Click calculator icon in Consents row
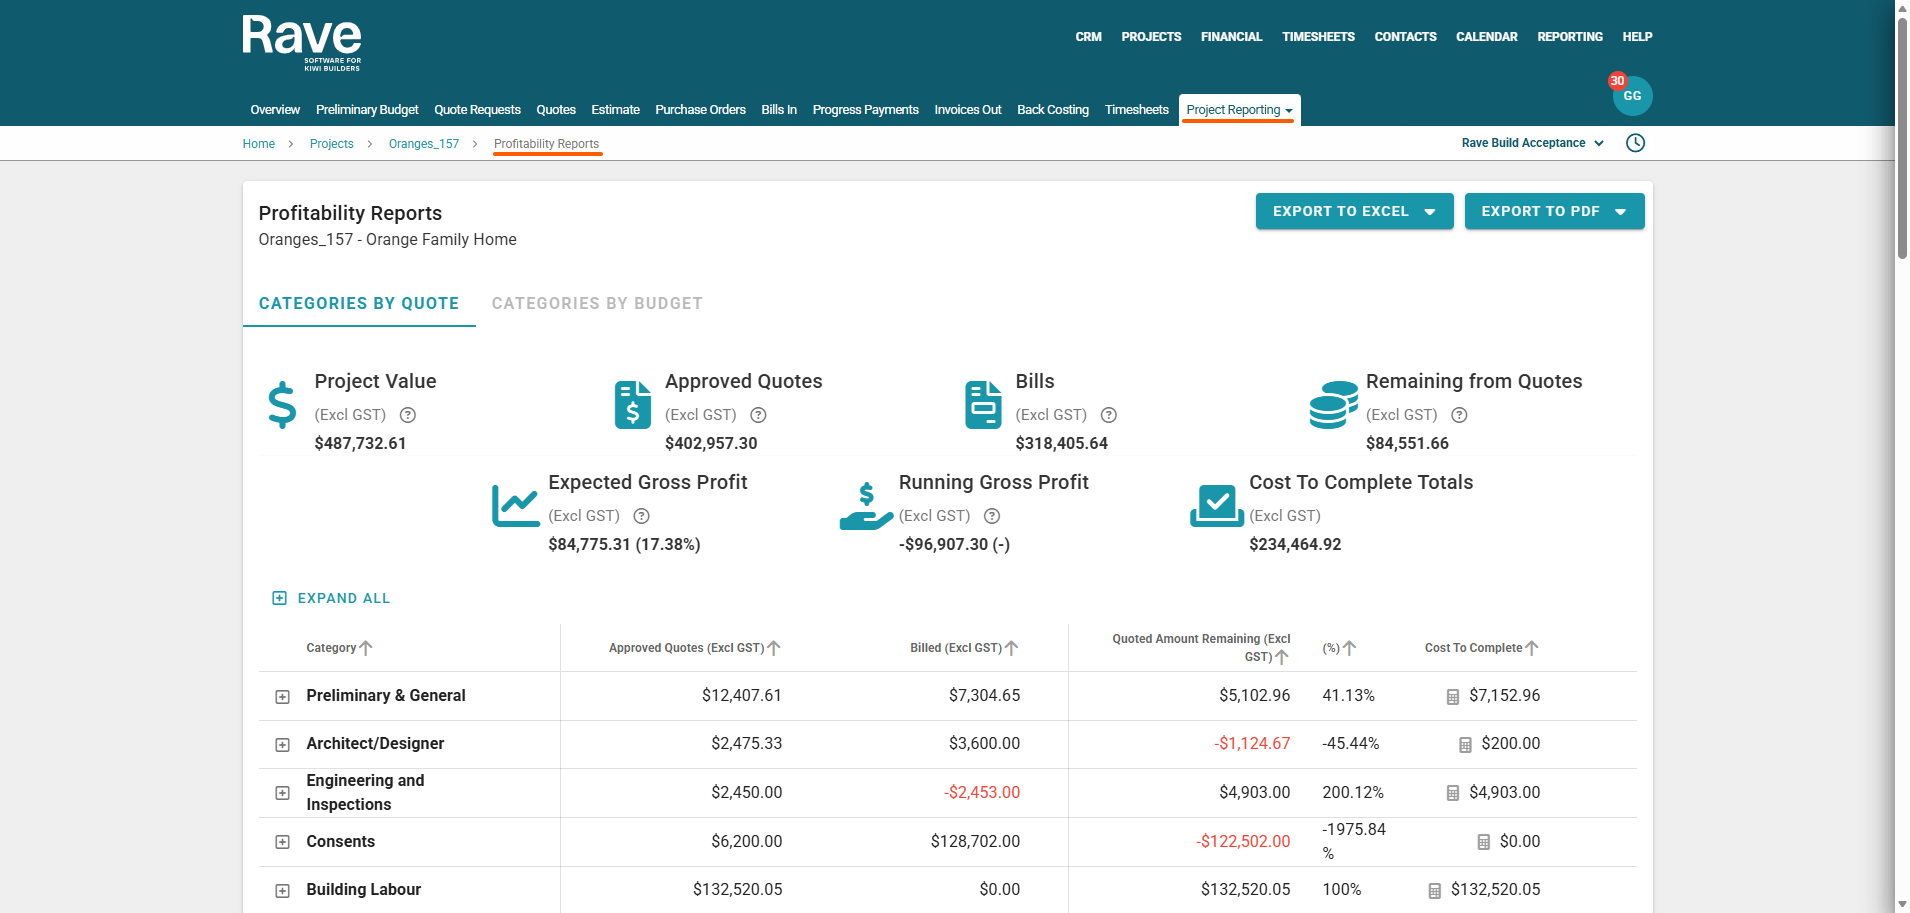The width and height of the screenshot is (1910, 913). (1484, 843)
